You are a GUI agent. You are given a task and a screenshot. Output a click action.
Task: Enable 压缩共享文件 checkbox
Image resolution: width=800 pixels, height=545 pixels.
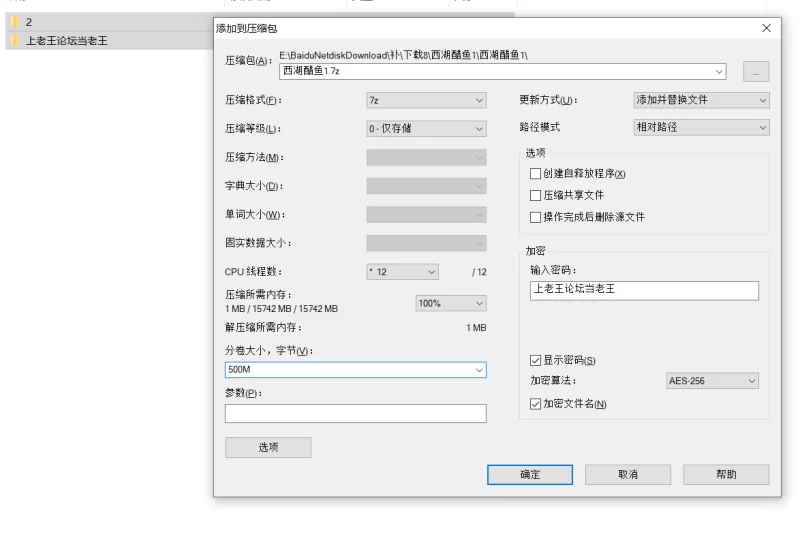pos(535,195)
